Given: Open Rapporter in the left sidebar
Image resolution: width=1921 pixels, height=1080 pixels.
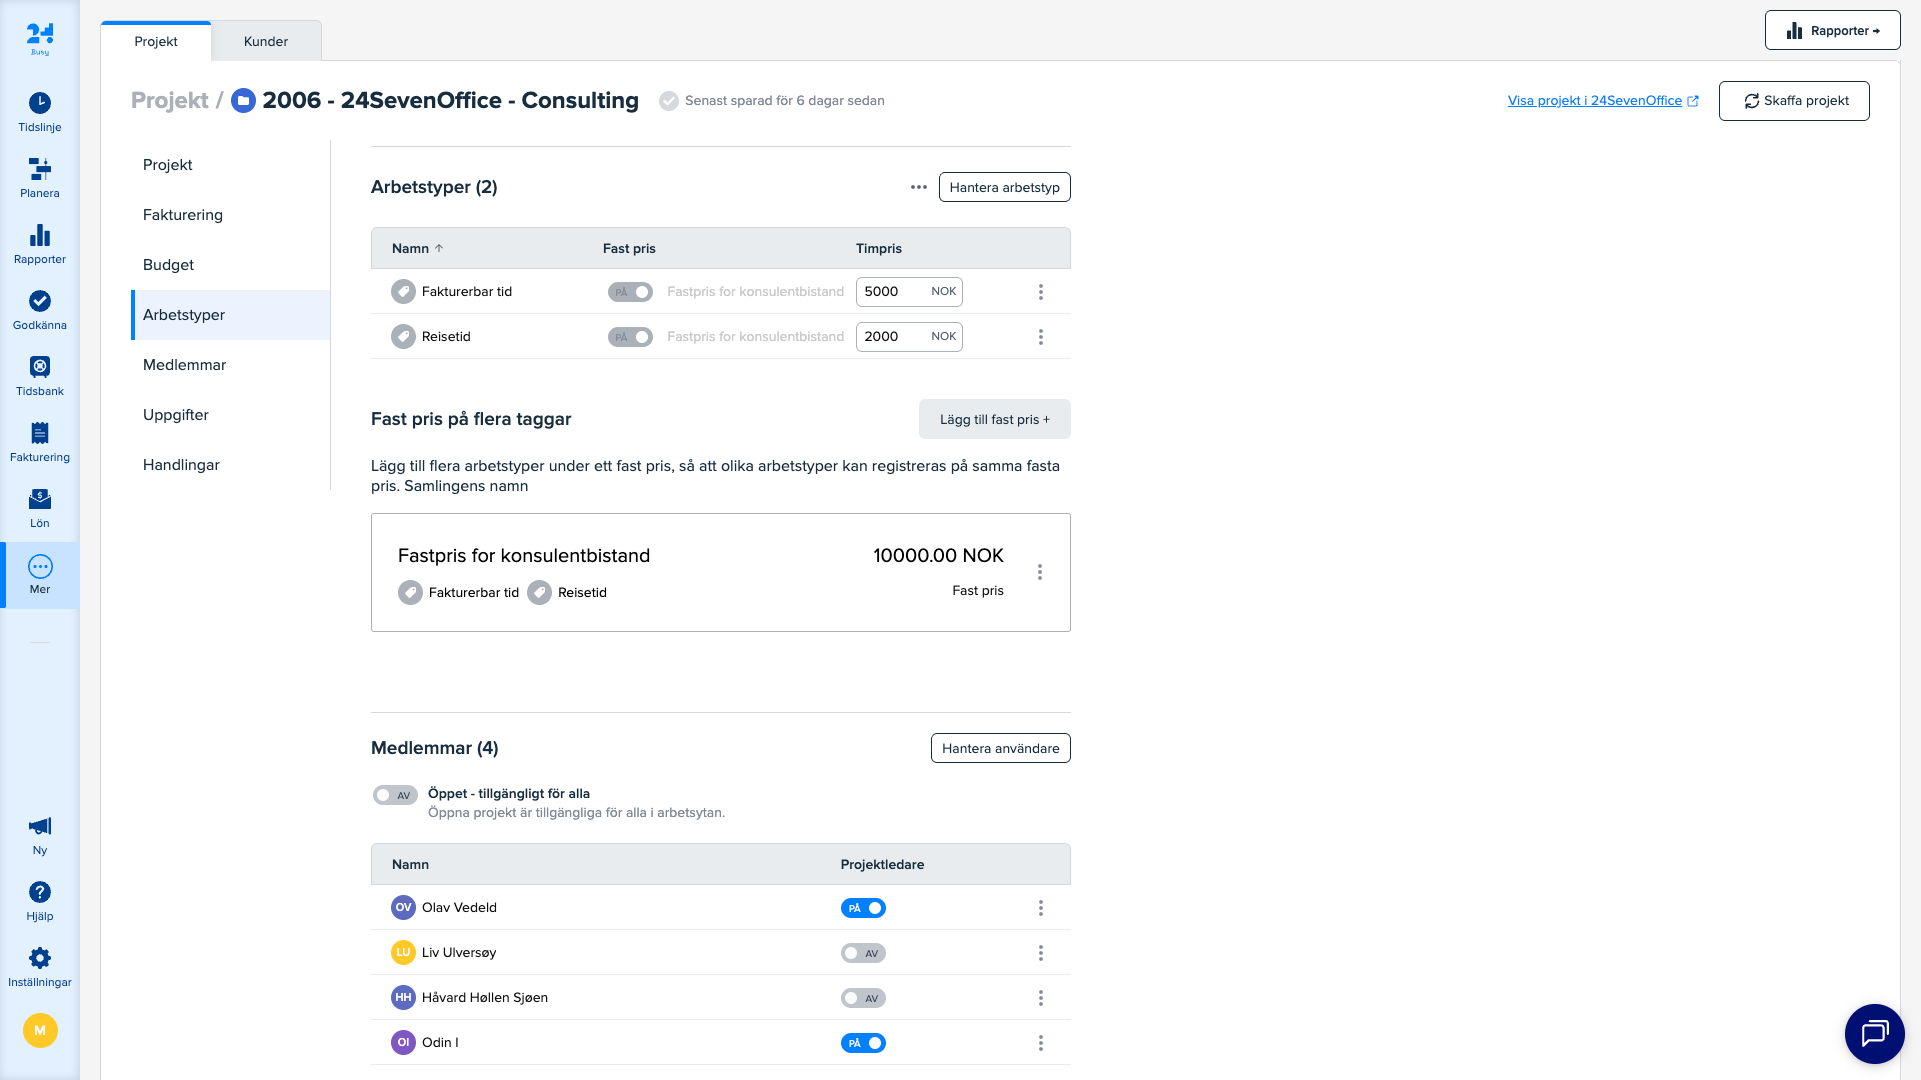Looking at the screenshot, I should (x=40, y=244).
